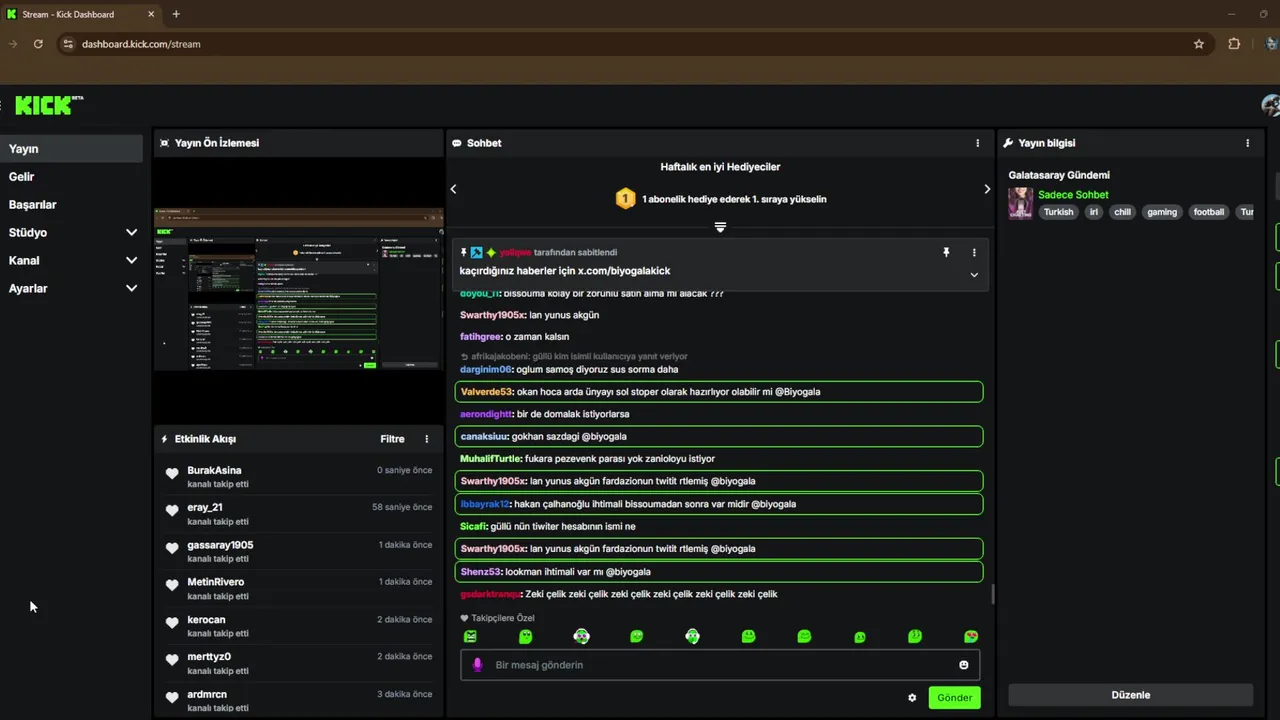Open the emoji picker smiley icon

[964, 665]
